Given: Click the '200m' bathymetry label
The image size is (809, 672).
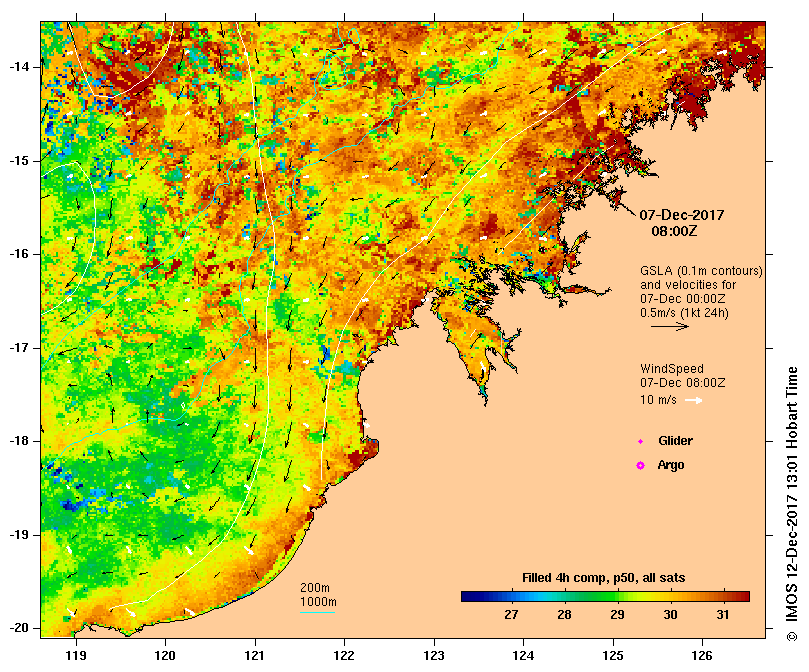Looking at the screenshot, I should point(315,588).
